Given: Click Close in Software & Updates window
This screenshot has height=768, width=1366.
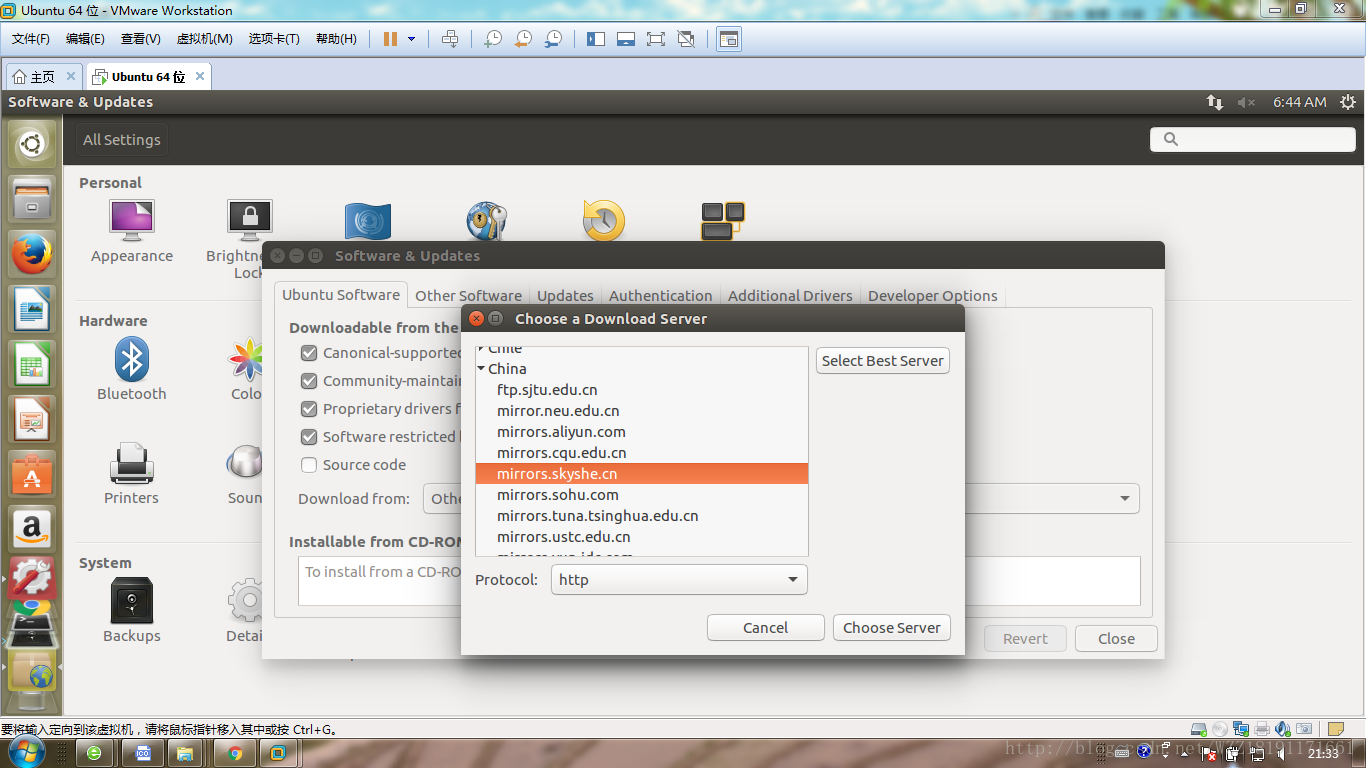Looking at the screenshot, I should tap(1116, 639).
